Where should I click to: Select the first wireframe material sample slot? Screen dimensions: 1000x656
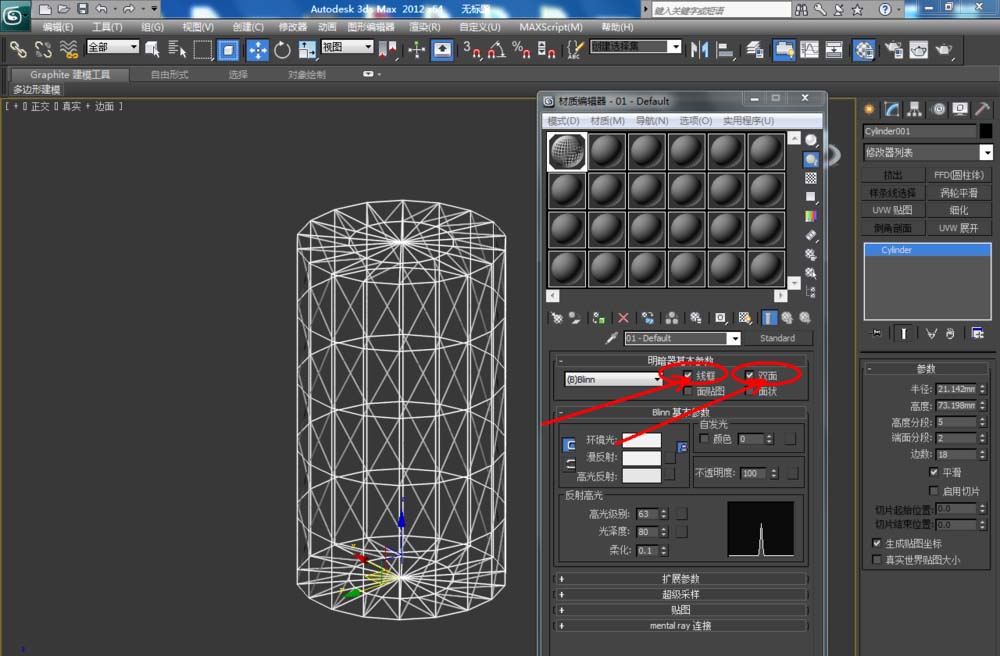pyautogui.click(x=567, y=152)
